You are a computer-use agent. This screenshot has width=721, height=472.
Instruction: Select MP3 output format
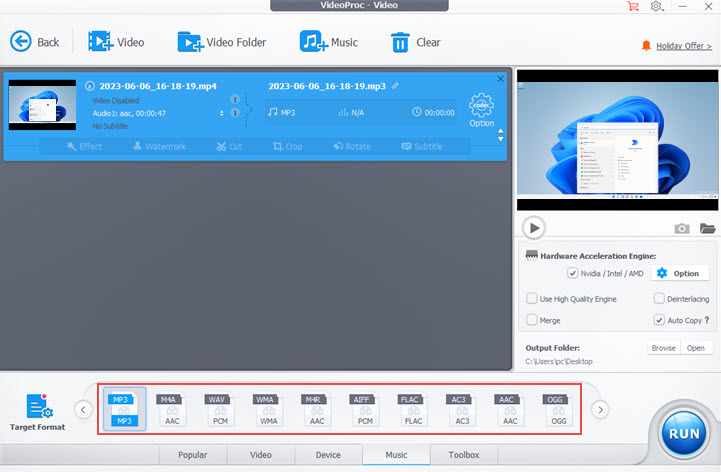pos(124,409)
